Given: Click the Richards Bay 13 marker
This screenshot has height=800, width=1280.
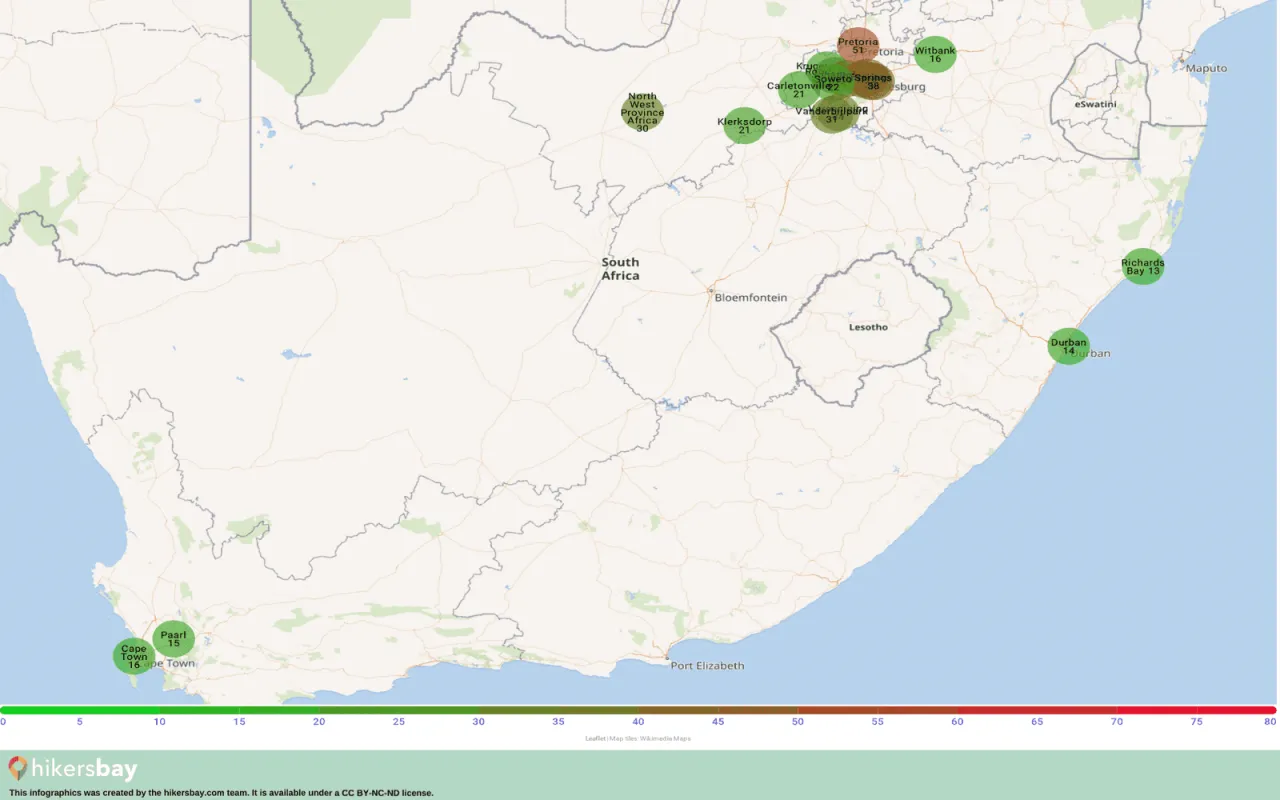Looking at the screenshot, I should [x=1142, y=267].
